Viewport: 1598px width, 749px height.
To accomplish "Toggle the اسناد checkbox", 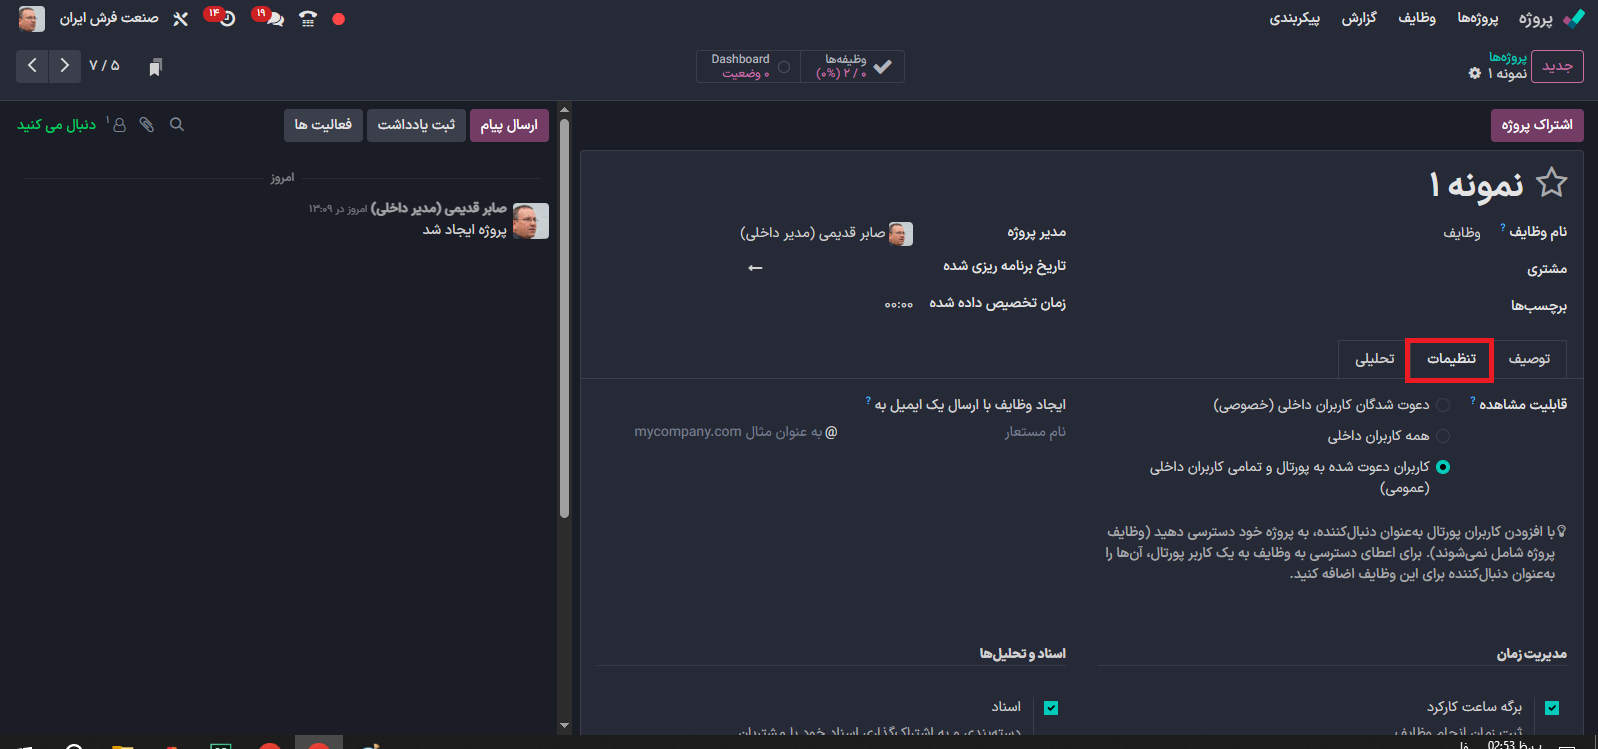I will pos(1051,708).
